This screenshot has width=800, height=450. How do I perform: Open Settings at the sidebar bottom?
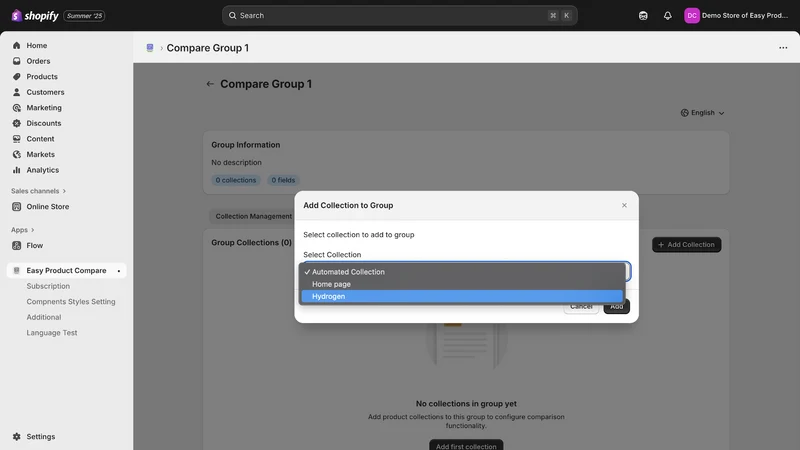(x=40, y=437)
